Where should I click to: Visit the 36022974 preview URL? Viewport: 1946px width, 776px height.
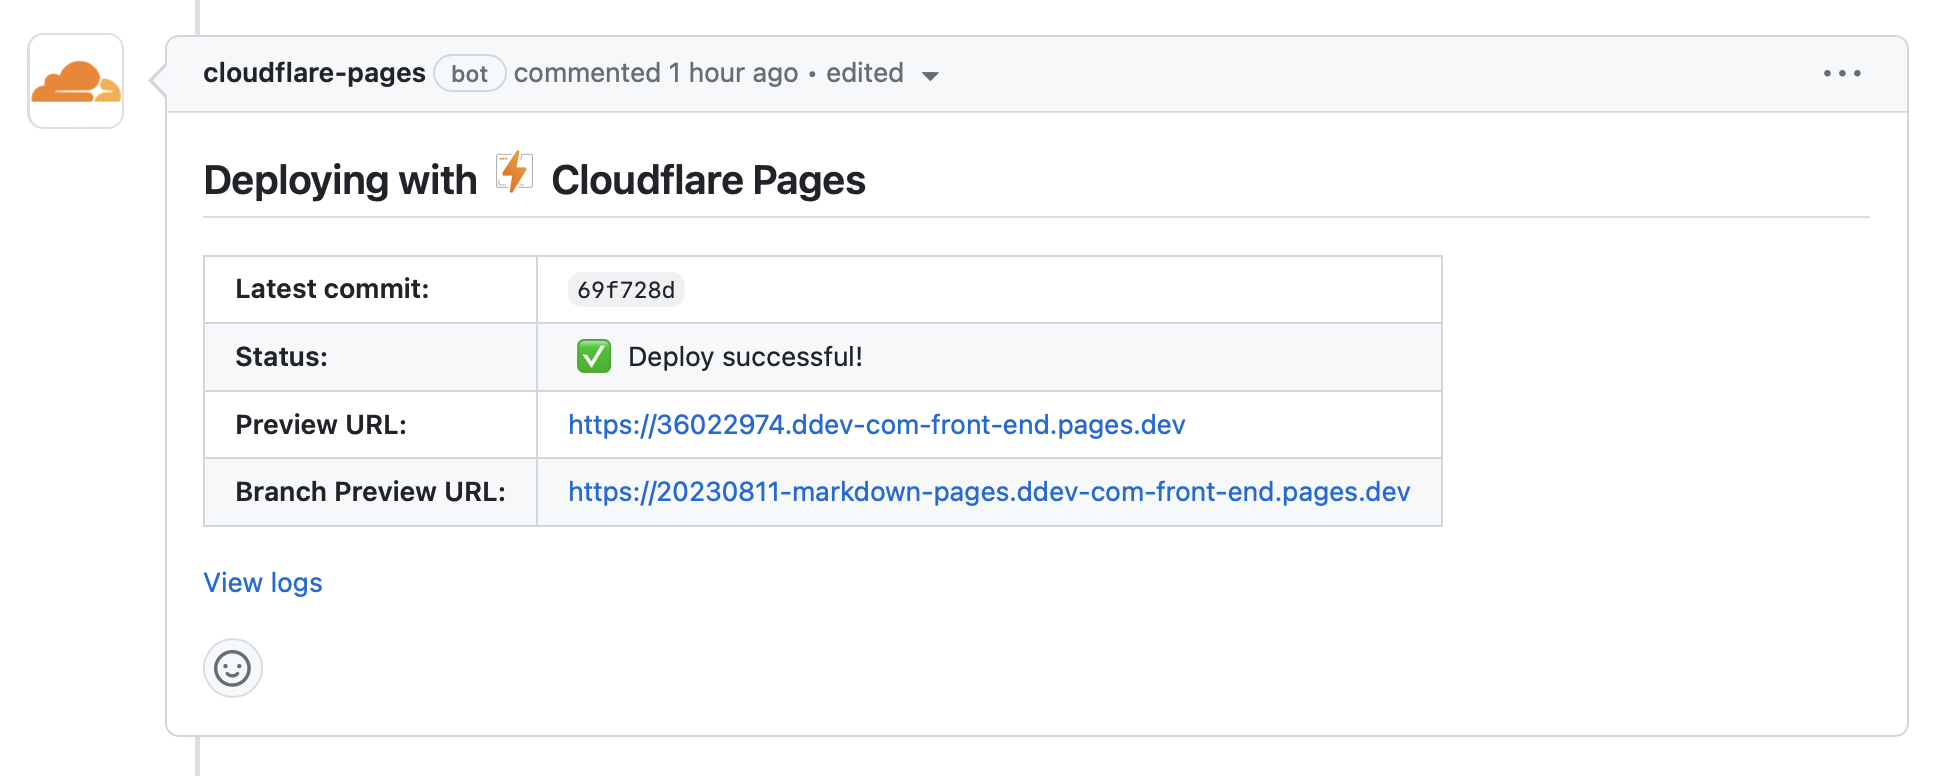pyautogui.click(x=876, y=425)
